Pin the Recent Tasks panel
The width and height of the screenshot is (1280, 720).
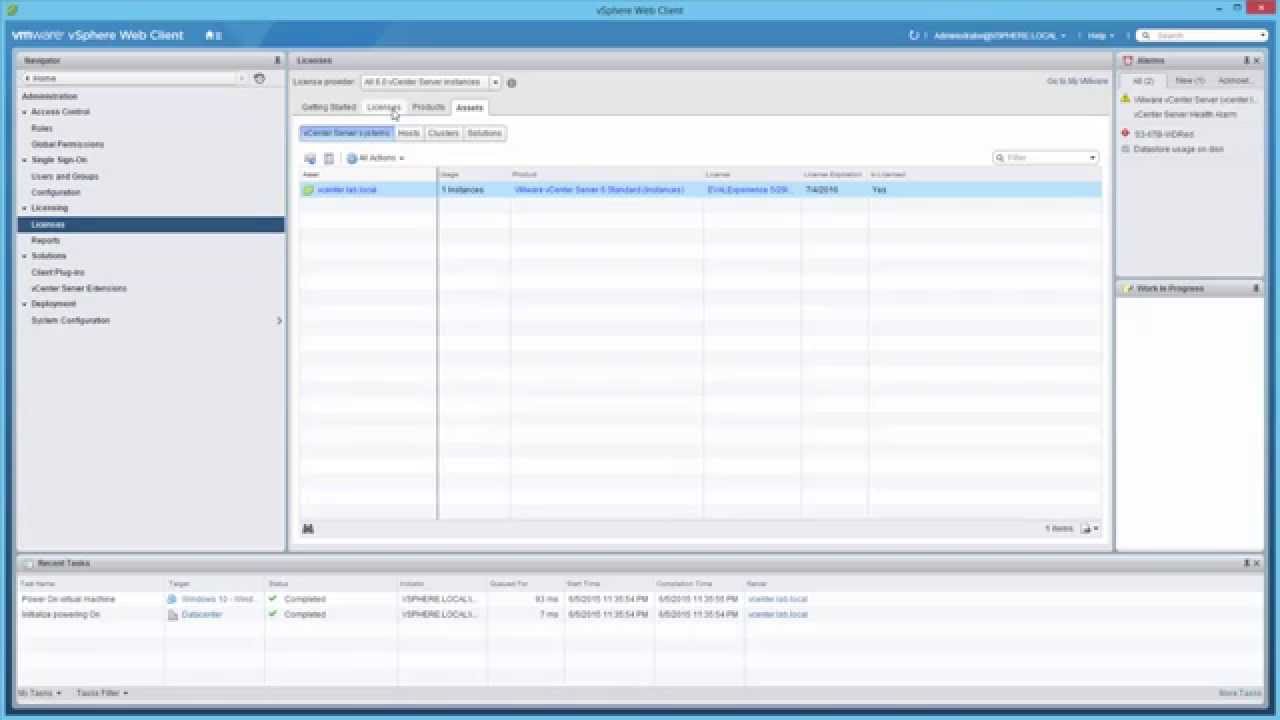coord(1246,563)
